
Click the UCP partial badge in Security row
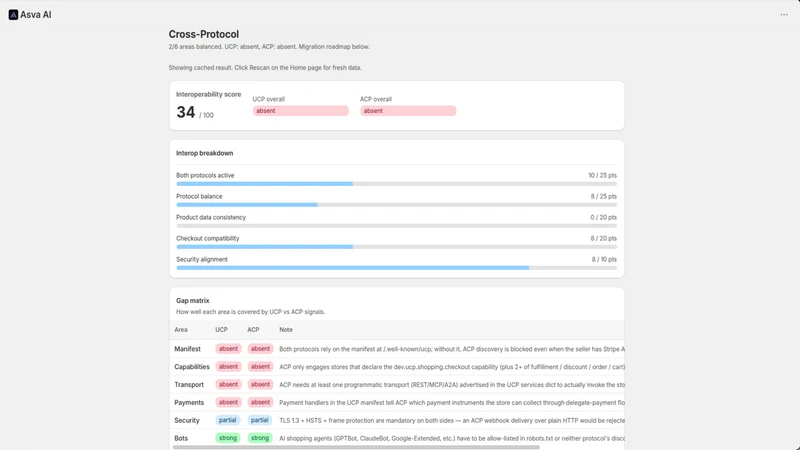[228, 420]
